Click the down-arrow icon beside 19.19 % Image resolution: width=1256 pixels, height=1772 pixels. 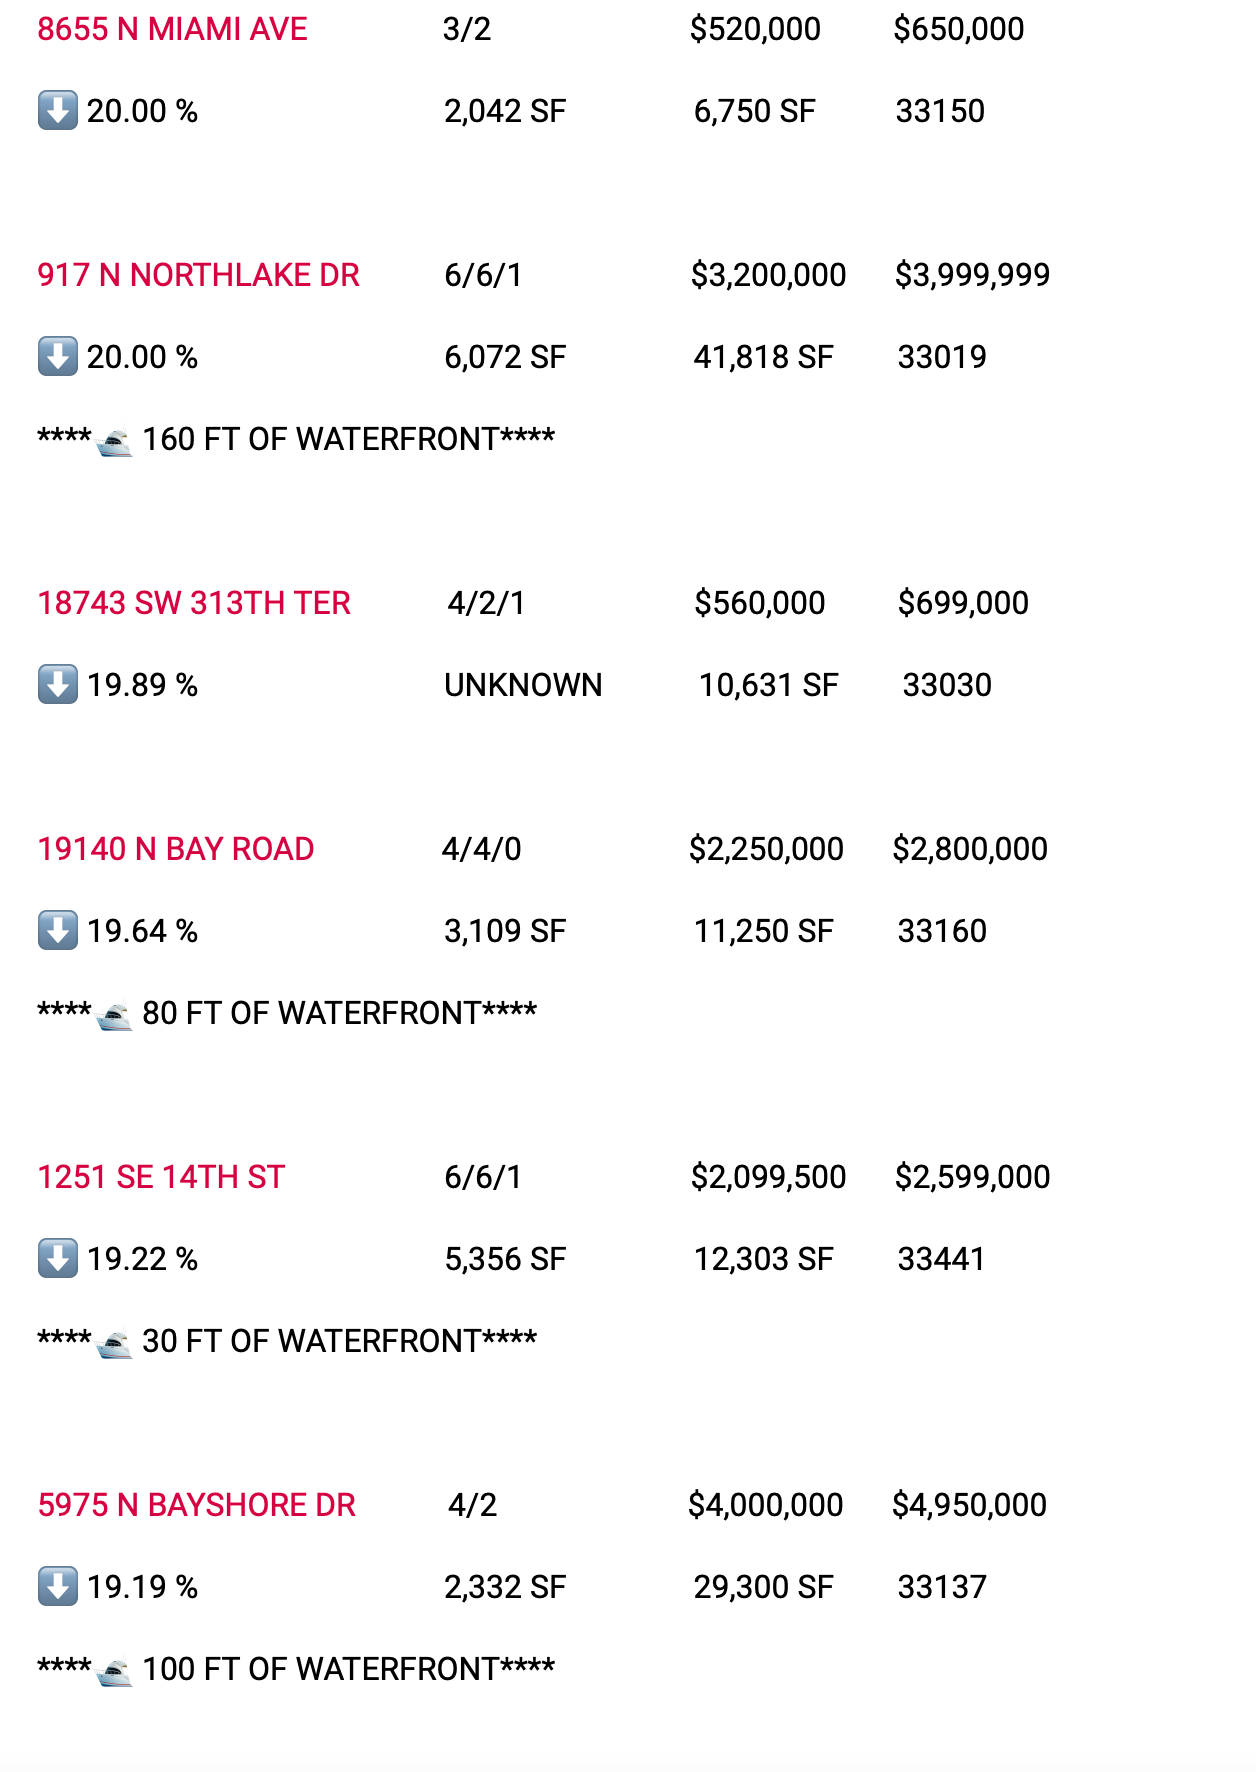pos(58,1587)
